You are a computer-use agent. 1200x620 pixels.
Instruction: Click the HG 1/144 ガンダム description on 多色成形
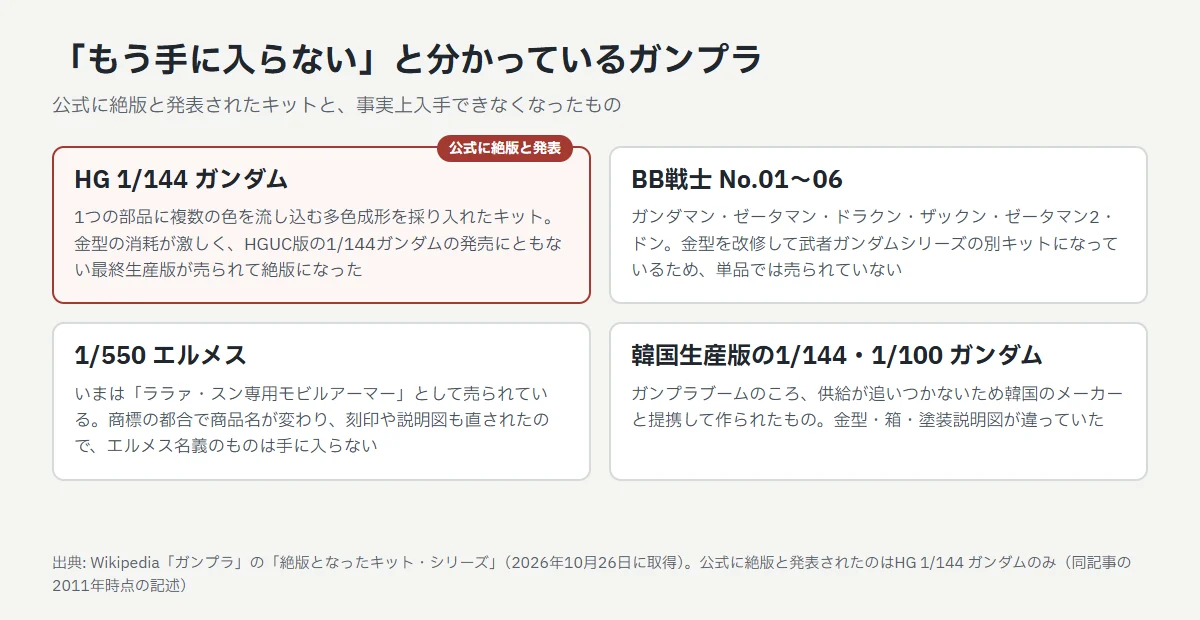tap(321, 243)
